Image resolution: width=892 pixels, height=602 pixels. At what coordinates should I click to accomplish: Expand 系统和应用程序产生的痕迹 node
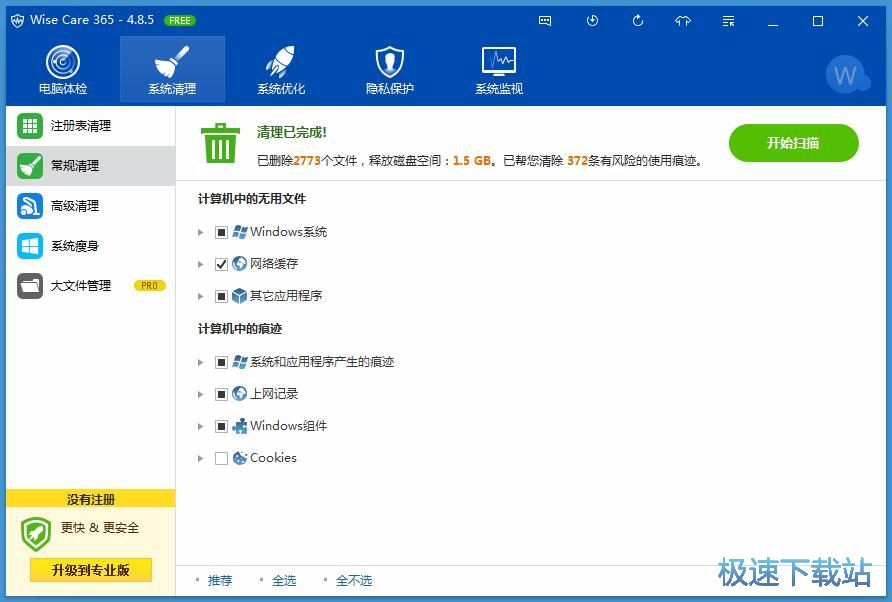(x=200, y=362)
